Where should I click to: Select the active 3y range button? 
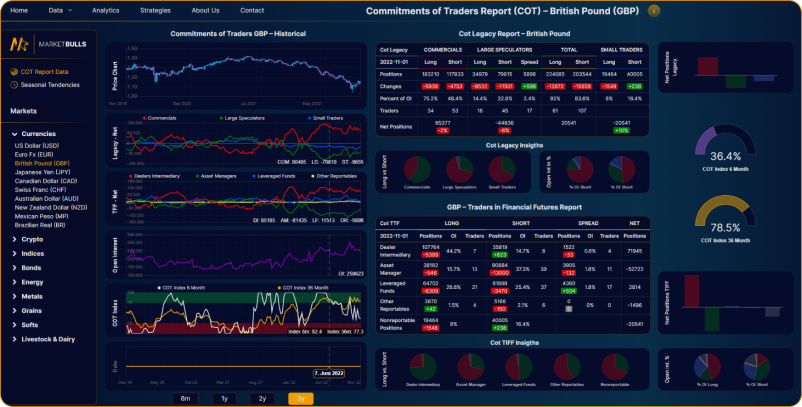coord(301,398)
